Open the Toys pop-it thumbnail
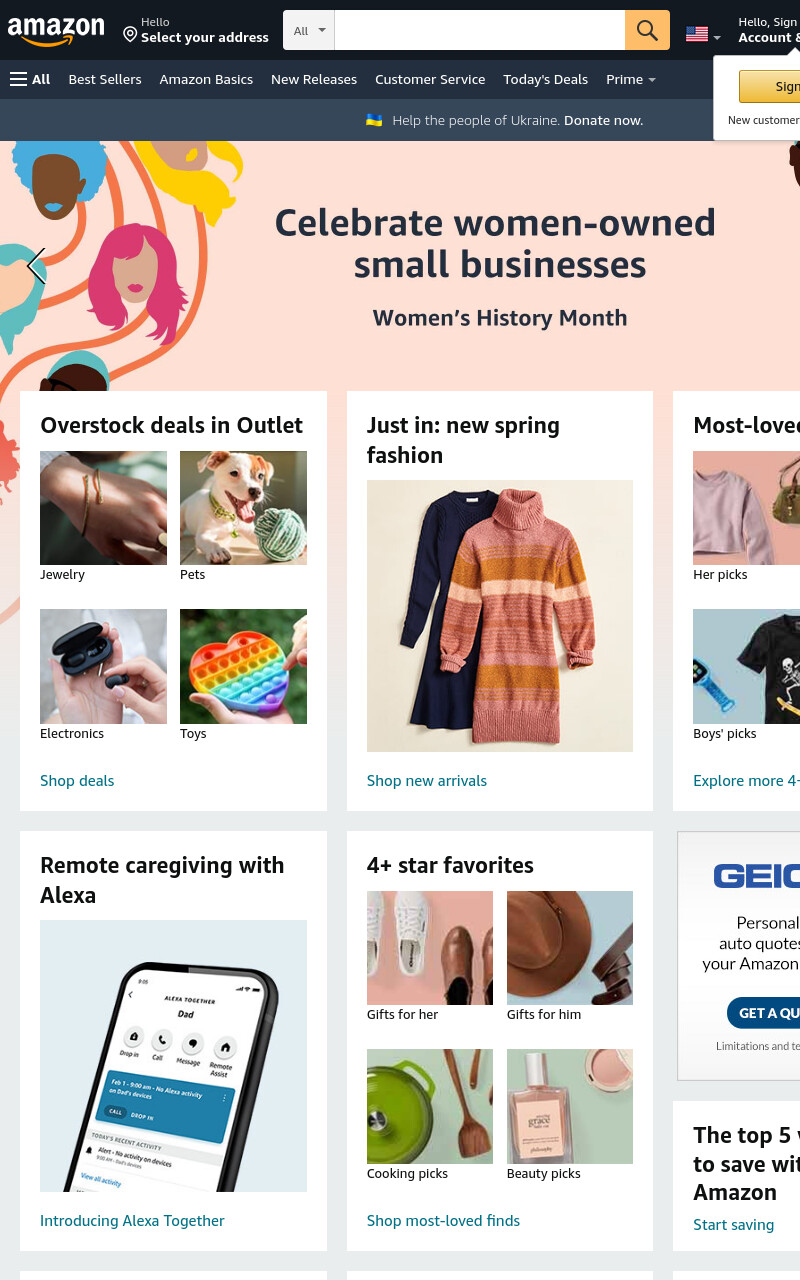Screen dimensions: 800x1280 click(243, 666)
